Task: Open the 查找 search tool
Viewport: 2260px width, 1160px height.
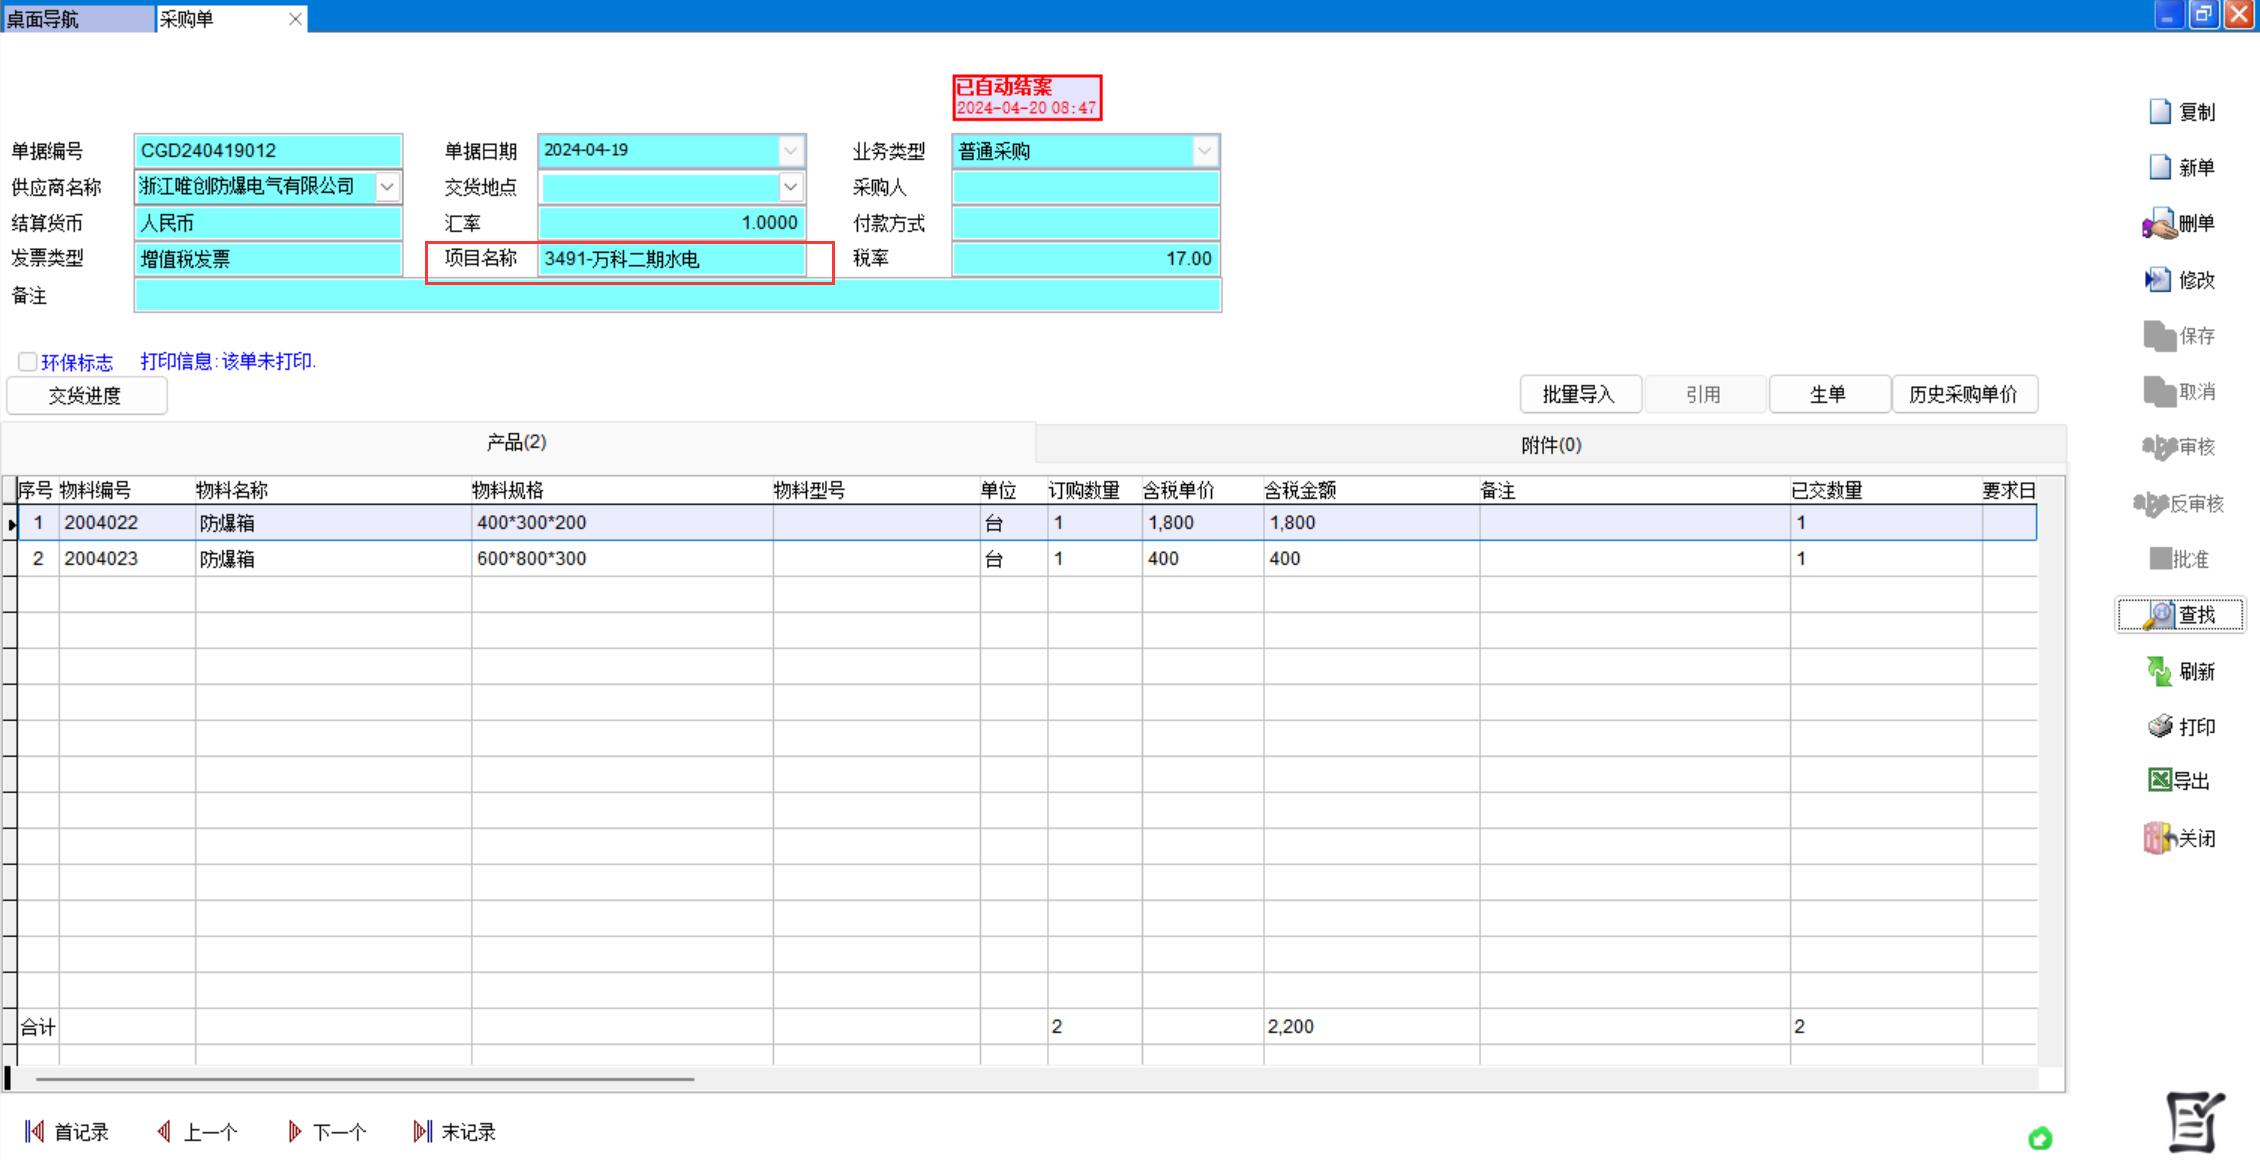Action: point(2180,615)
